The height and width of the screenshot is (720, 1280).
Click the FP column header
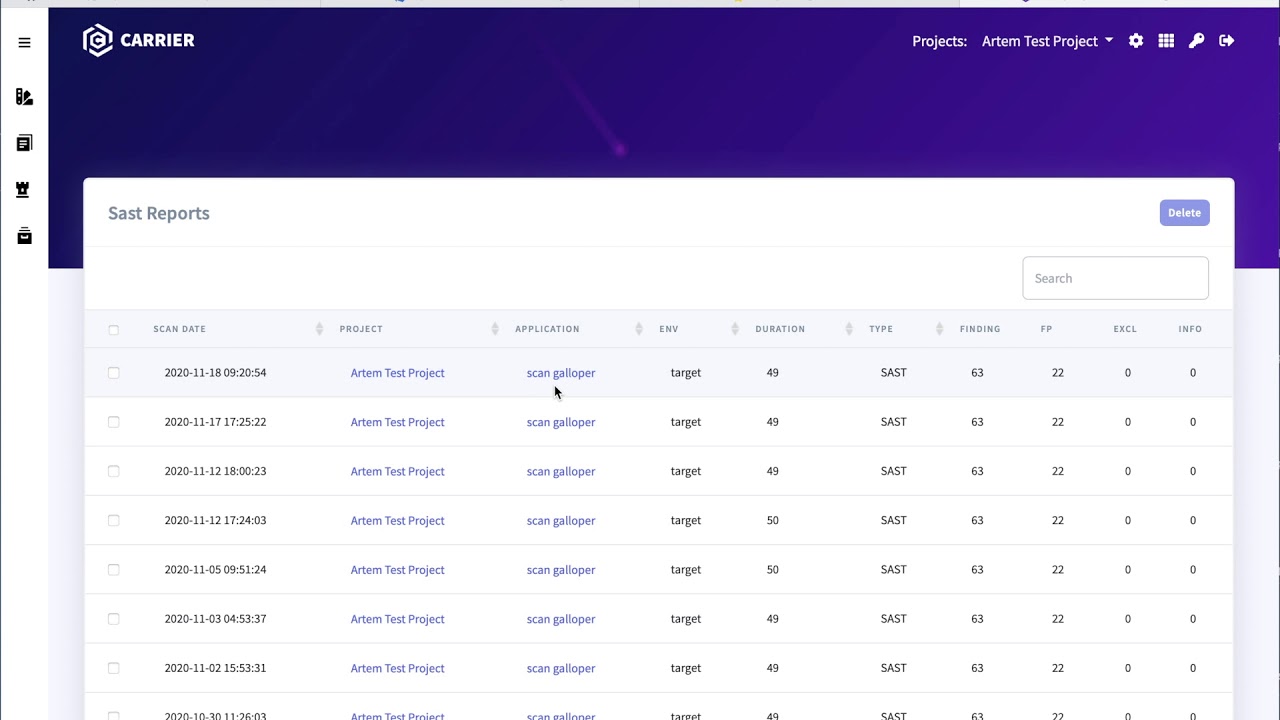(1046, 329)
